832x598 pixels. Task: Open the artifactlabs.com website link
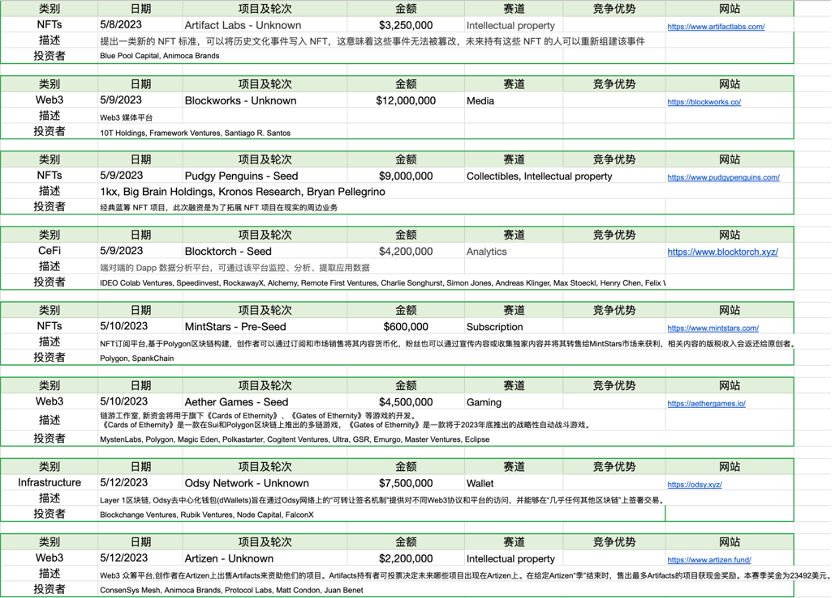click(716, 27)
